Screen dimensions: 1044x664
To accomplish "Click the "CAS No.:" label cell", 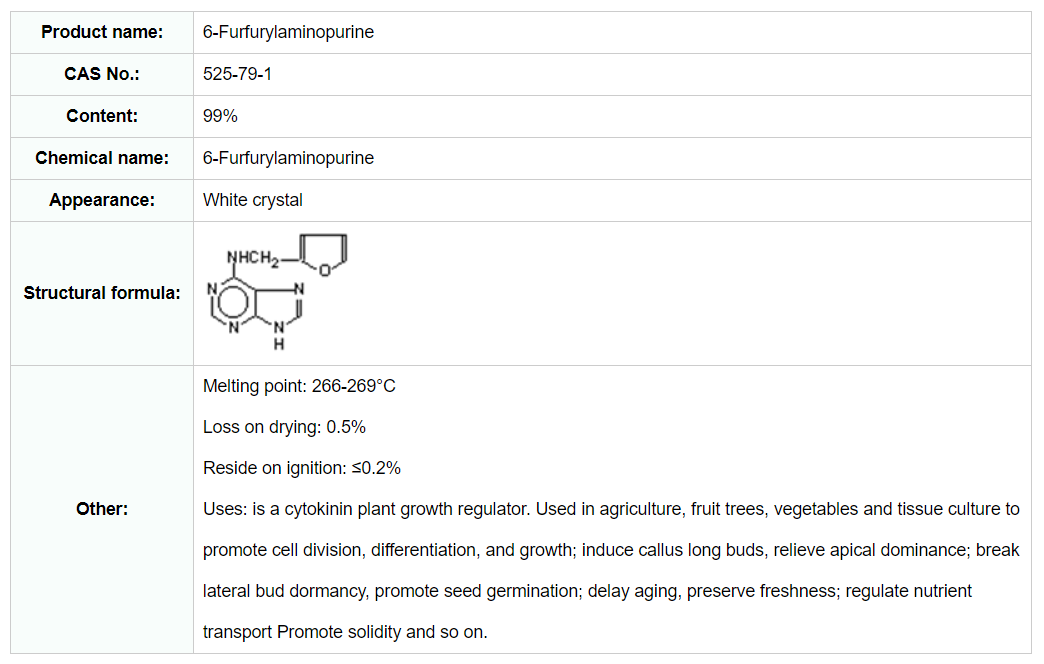I will [102, 74].
